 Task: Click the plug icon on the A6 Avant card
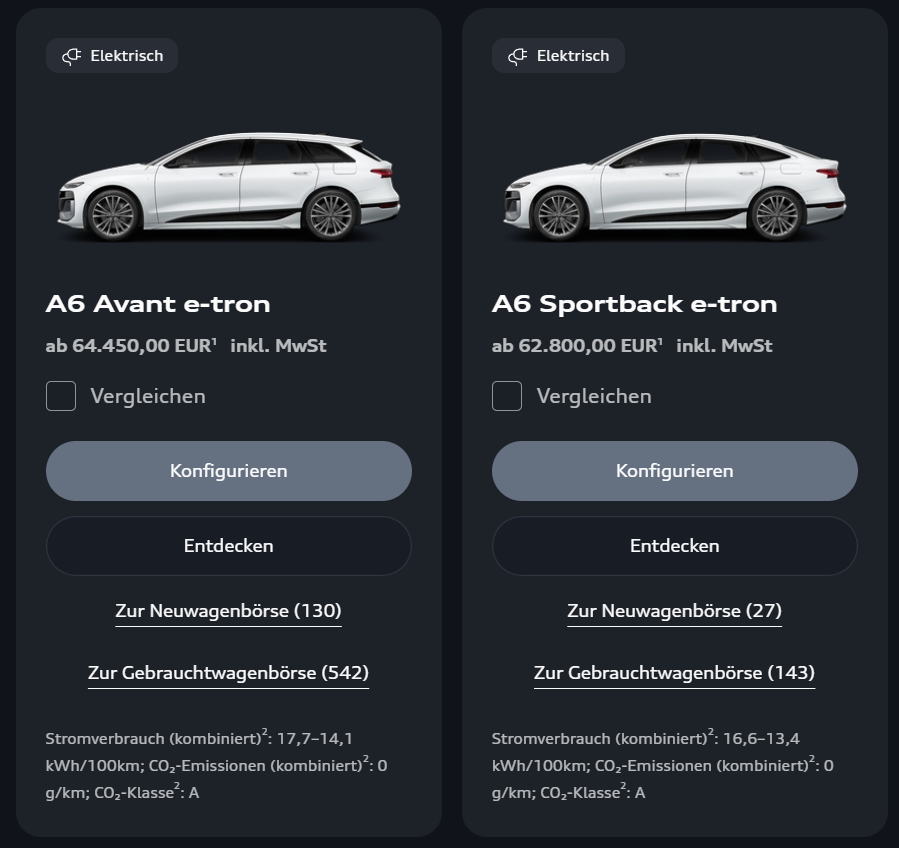click(71, 56)
